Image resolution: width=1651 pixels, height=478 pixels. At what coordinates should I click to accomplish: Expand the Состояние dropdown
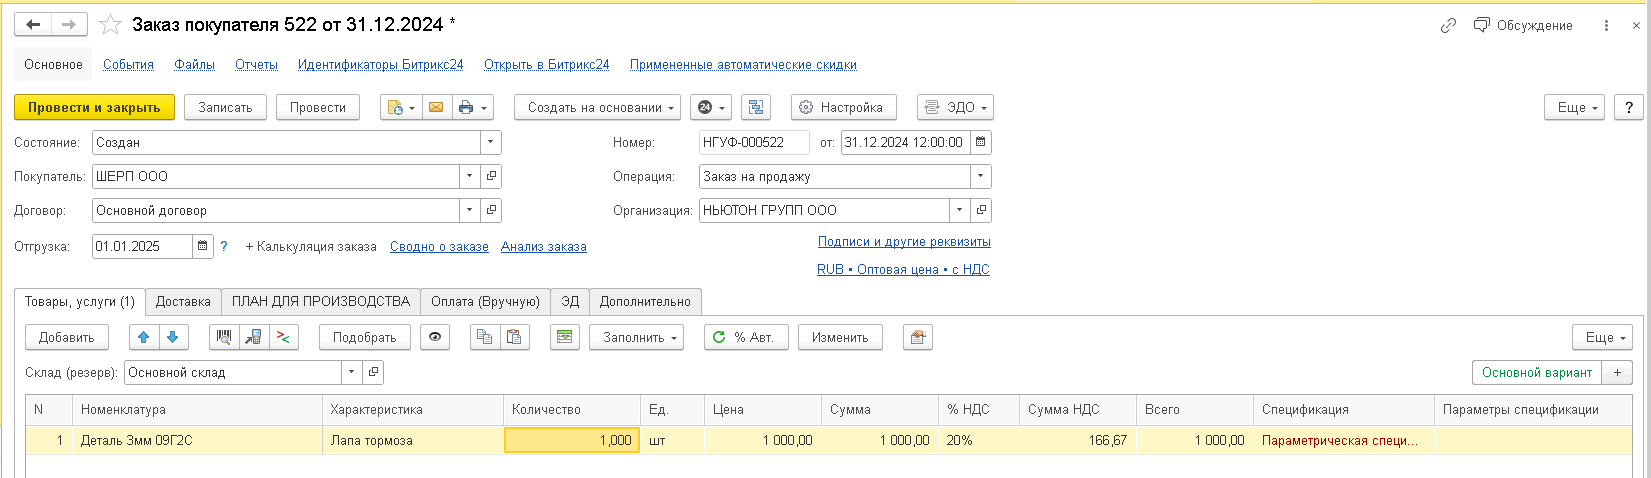(490, 142)
